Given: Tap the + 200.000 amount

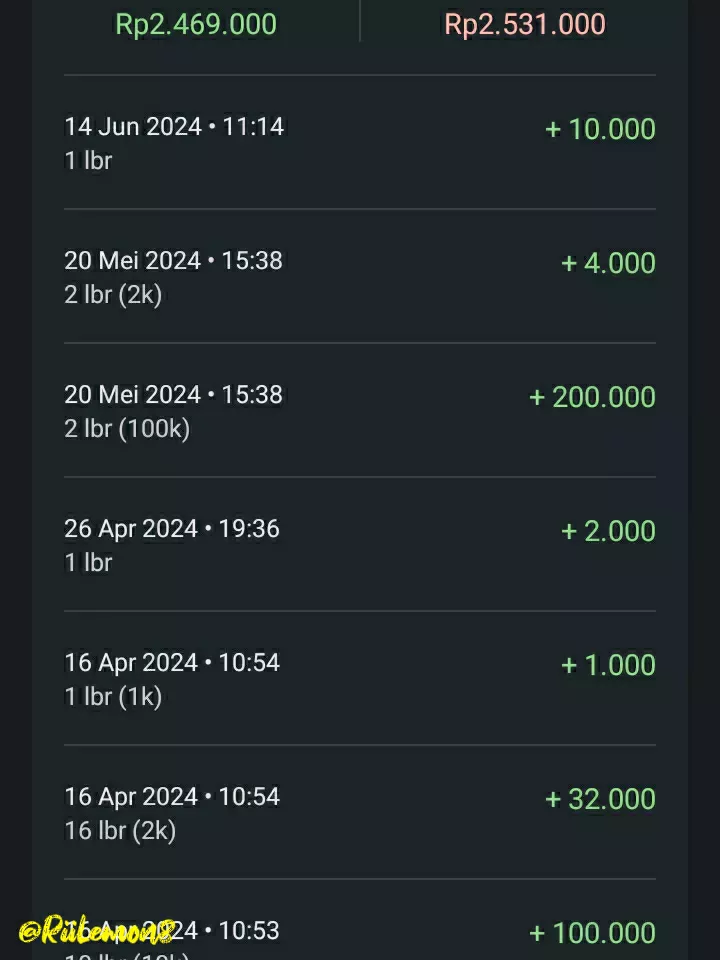Looking at the screenshot, I should point(592,397).
